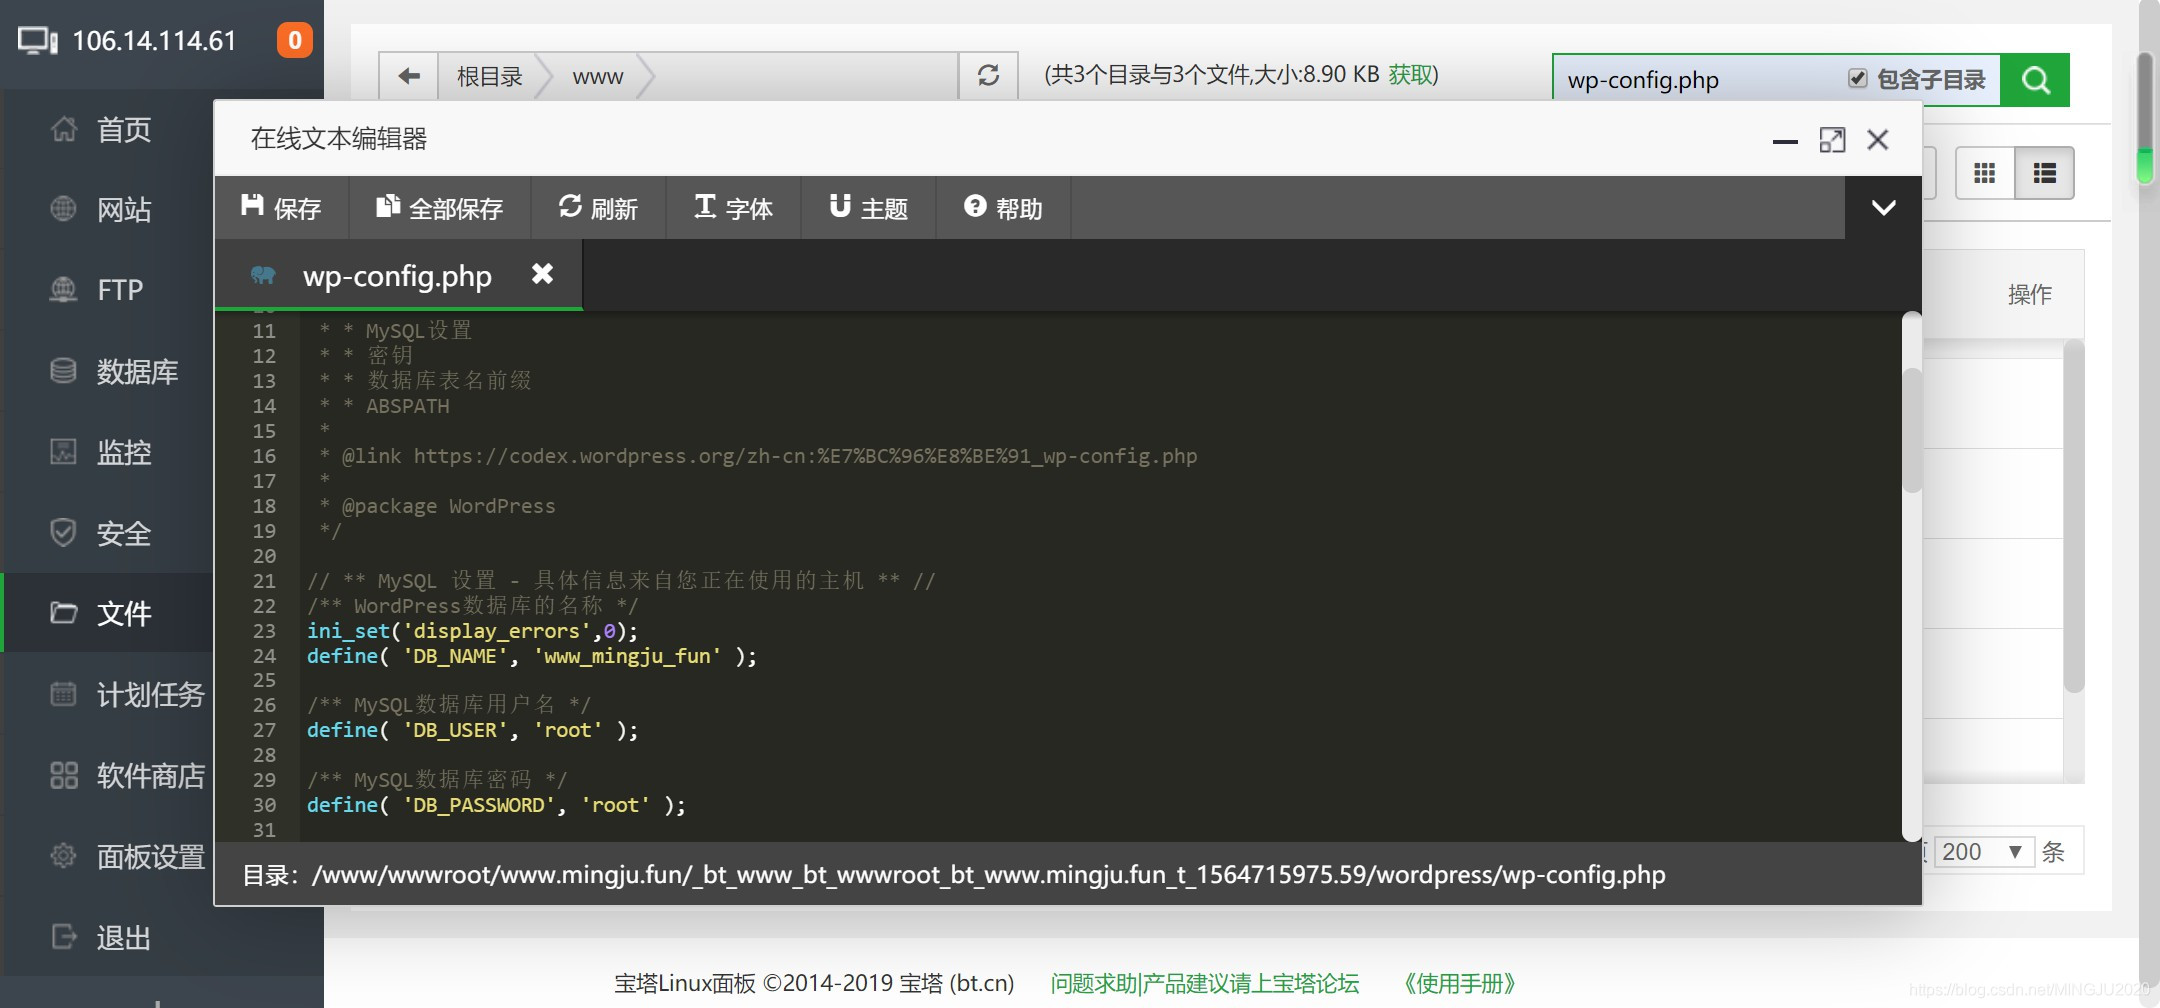Click the 面板设置 gear icon

point(63,856)
